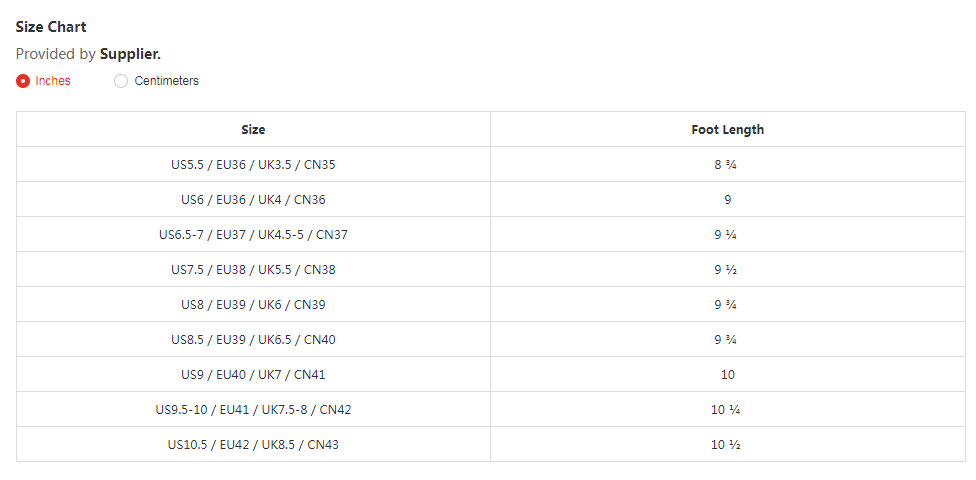Select the 10 ½ foot length value
Viewport: 976px width, 480px height.
[727, 445]
